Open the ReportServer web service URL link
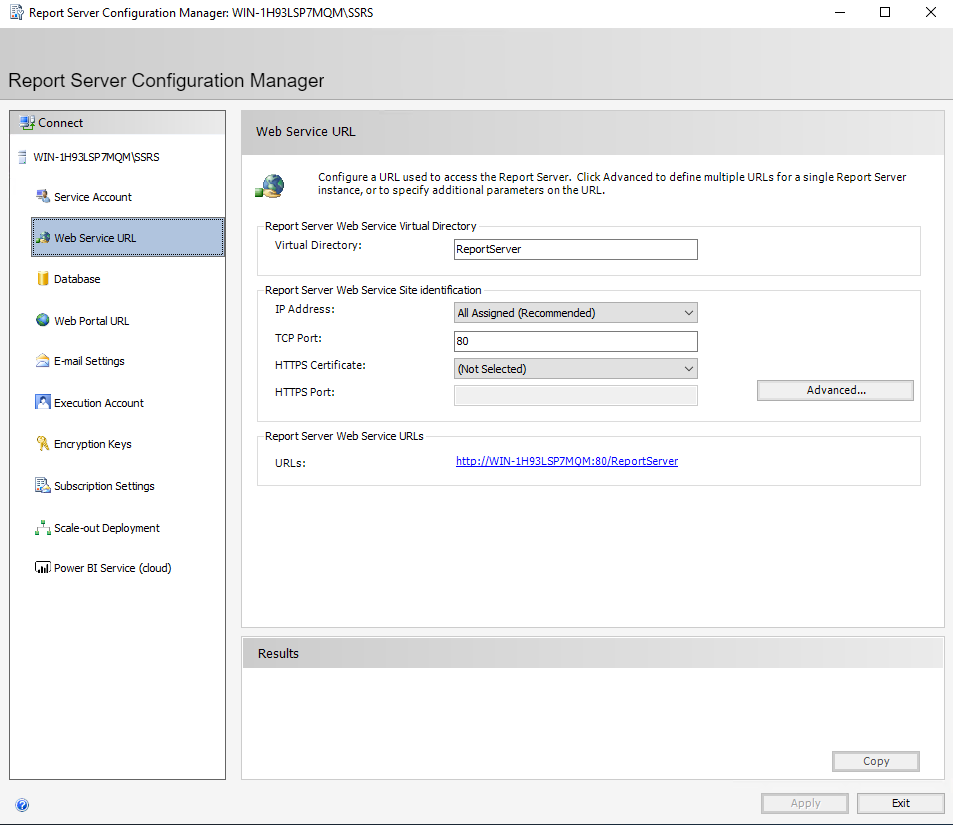 (566, 461)
